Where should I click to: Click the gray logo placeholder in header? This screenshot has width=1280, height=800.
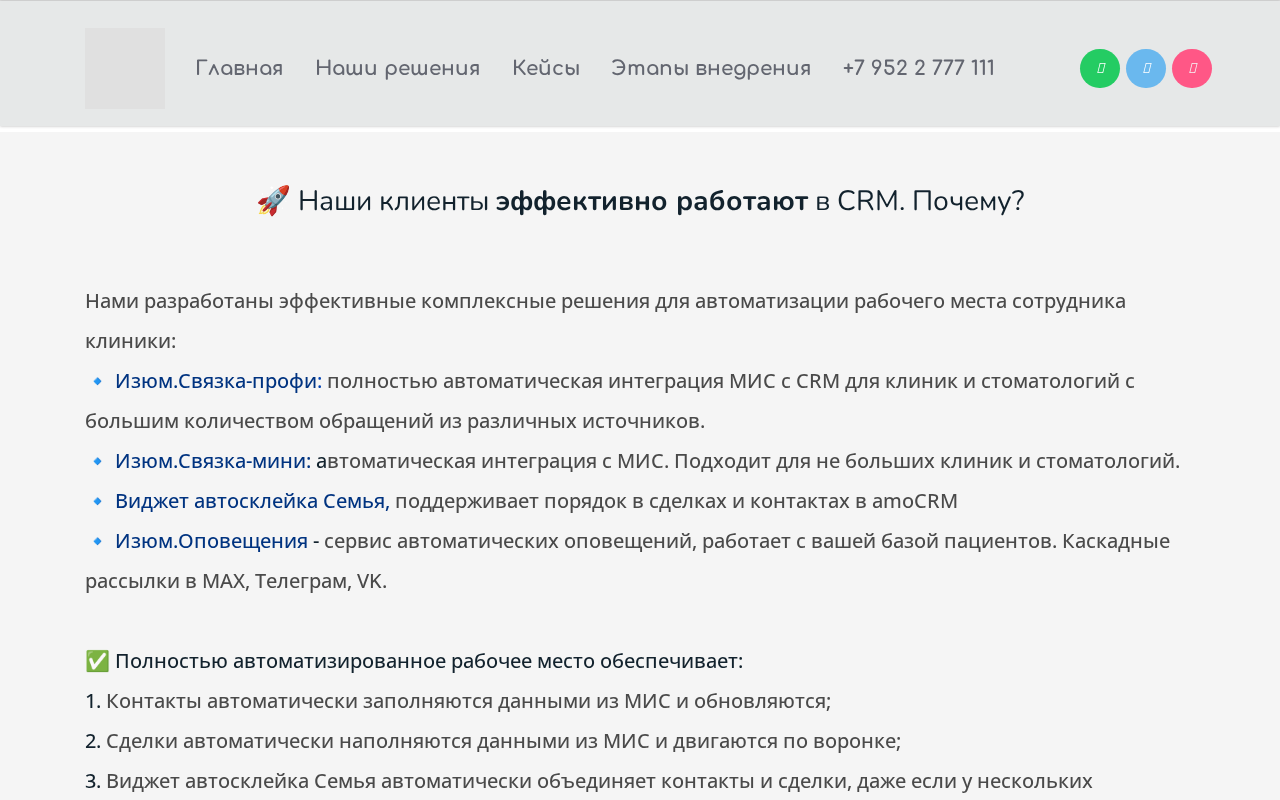tap(125, 69)
